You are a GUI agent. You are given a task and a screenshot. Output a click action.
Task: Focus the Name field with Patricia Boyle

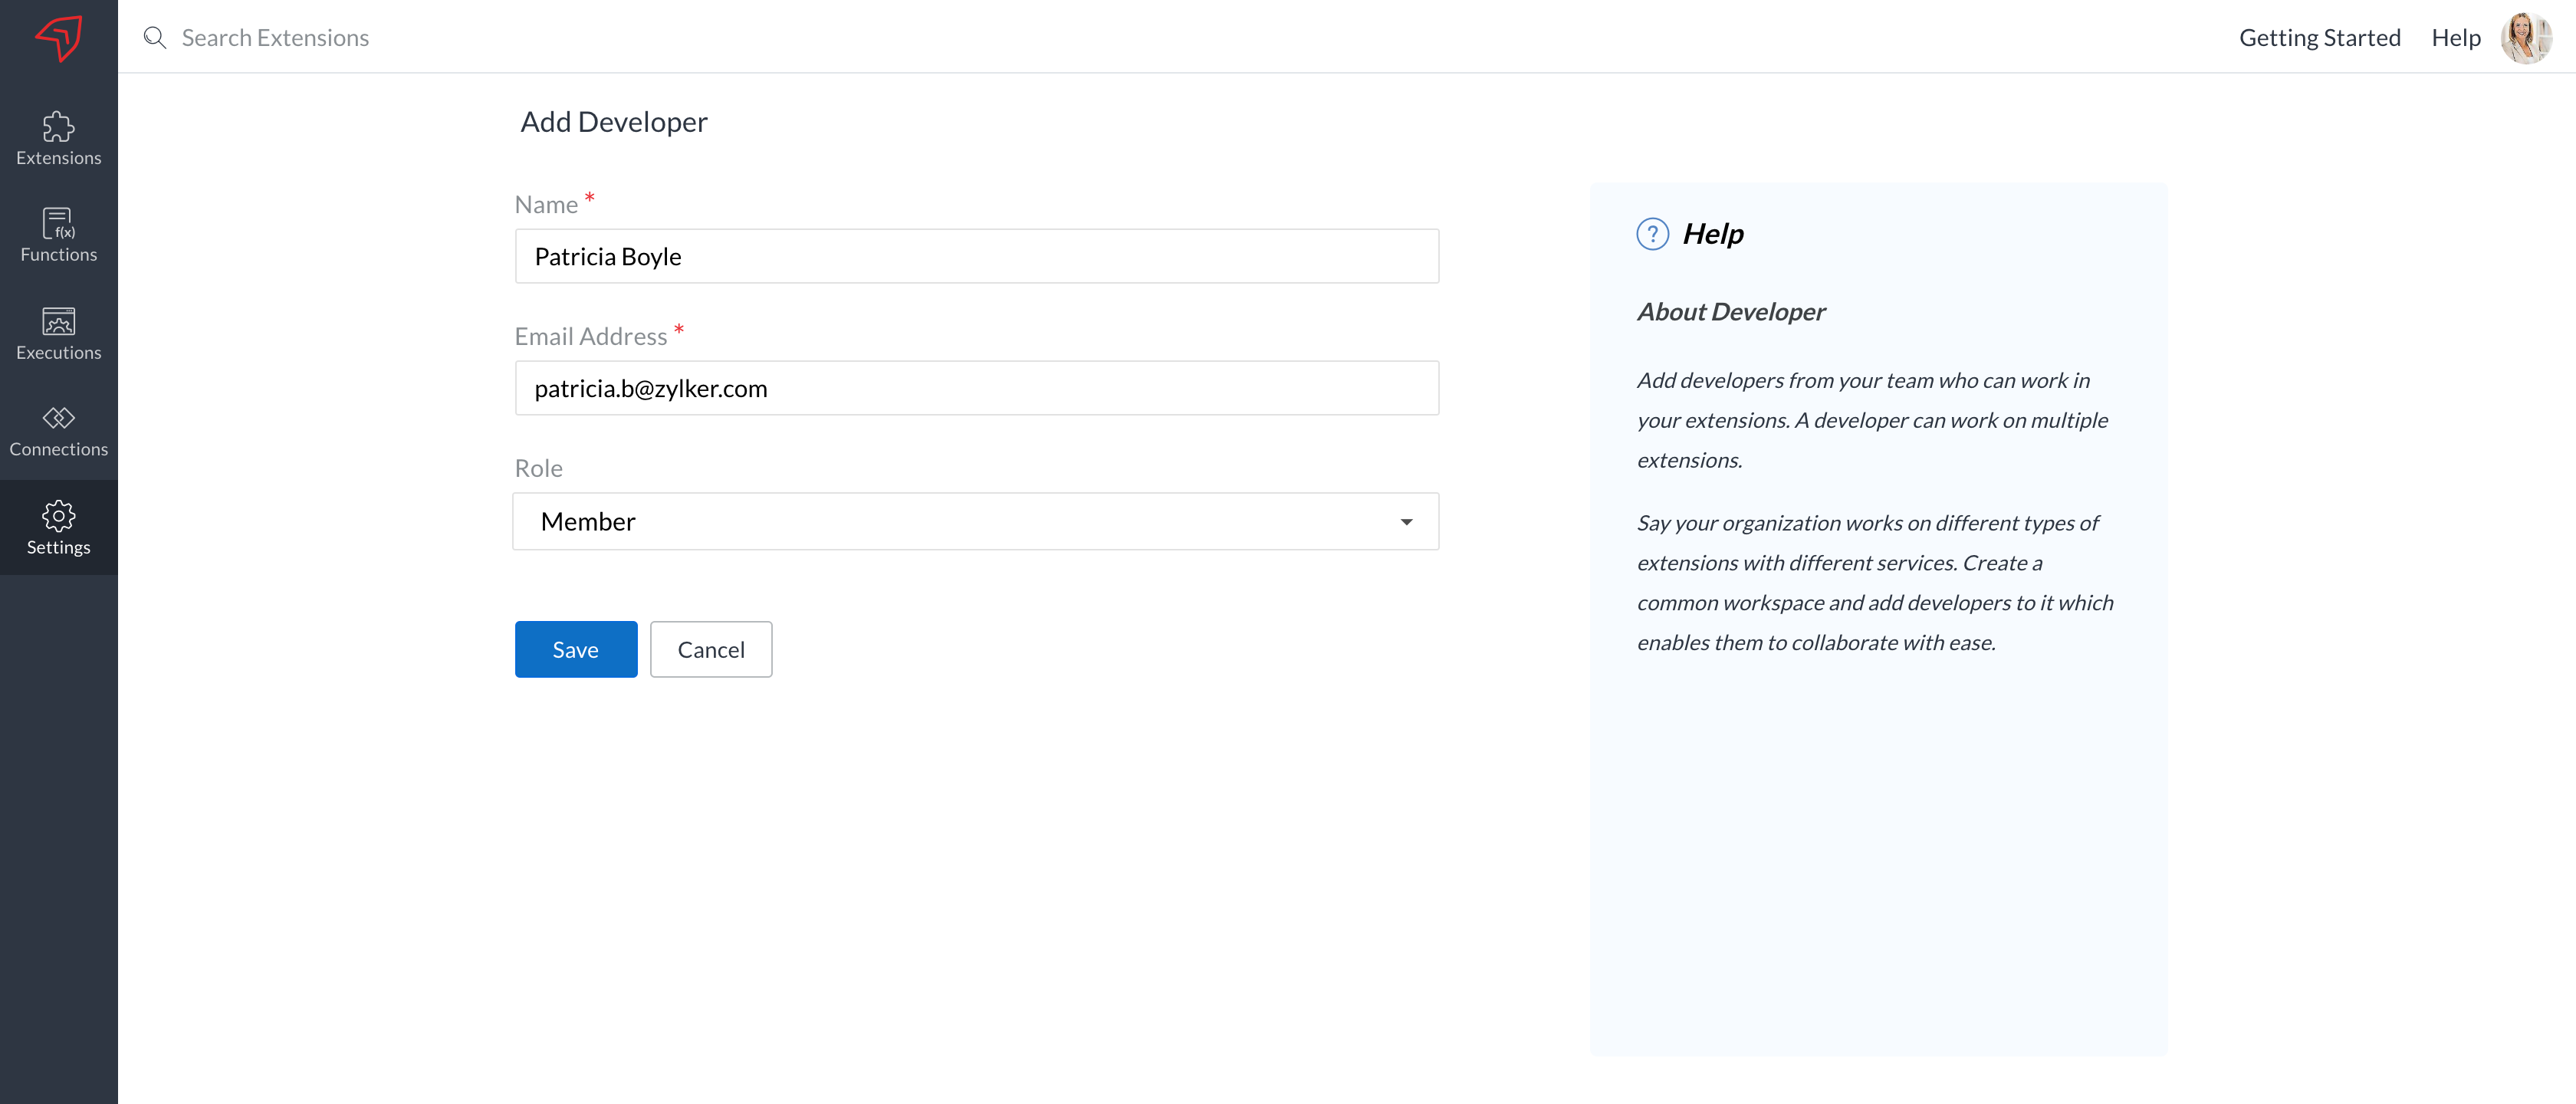click(x=976, y=257)
